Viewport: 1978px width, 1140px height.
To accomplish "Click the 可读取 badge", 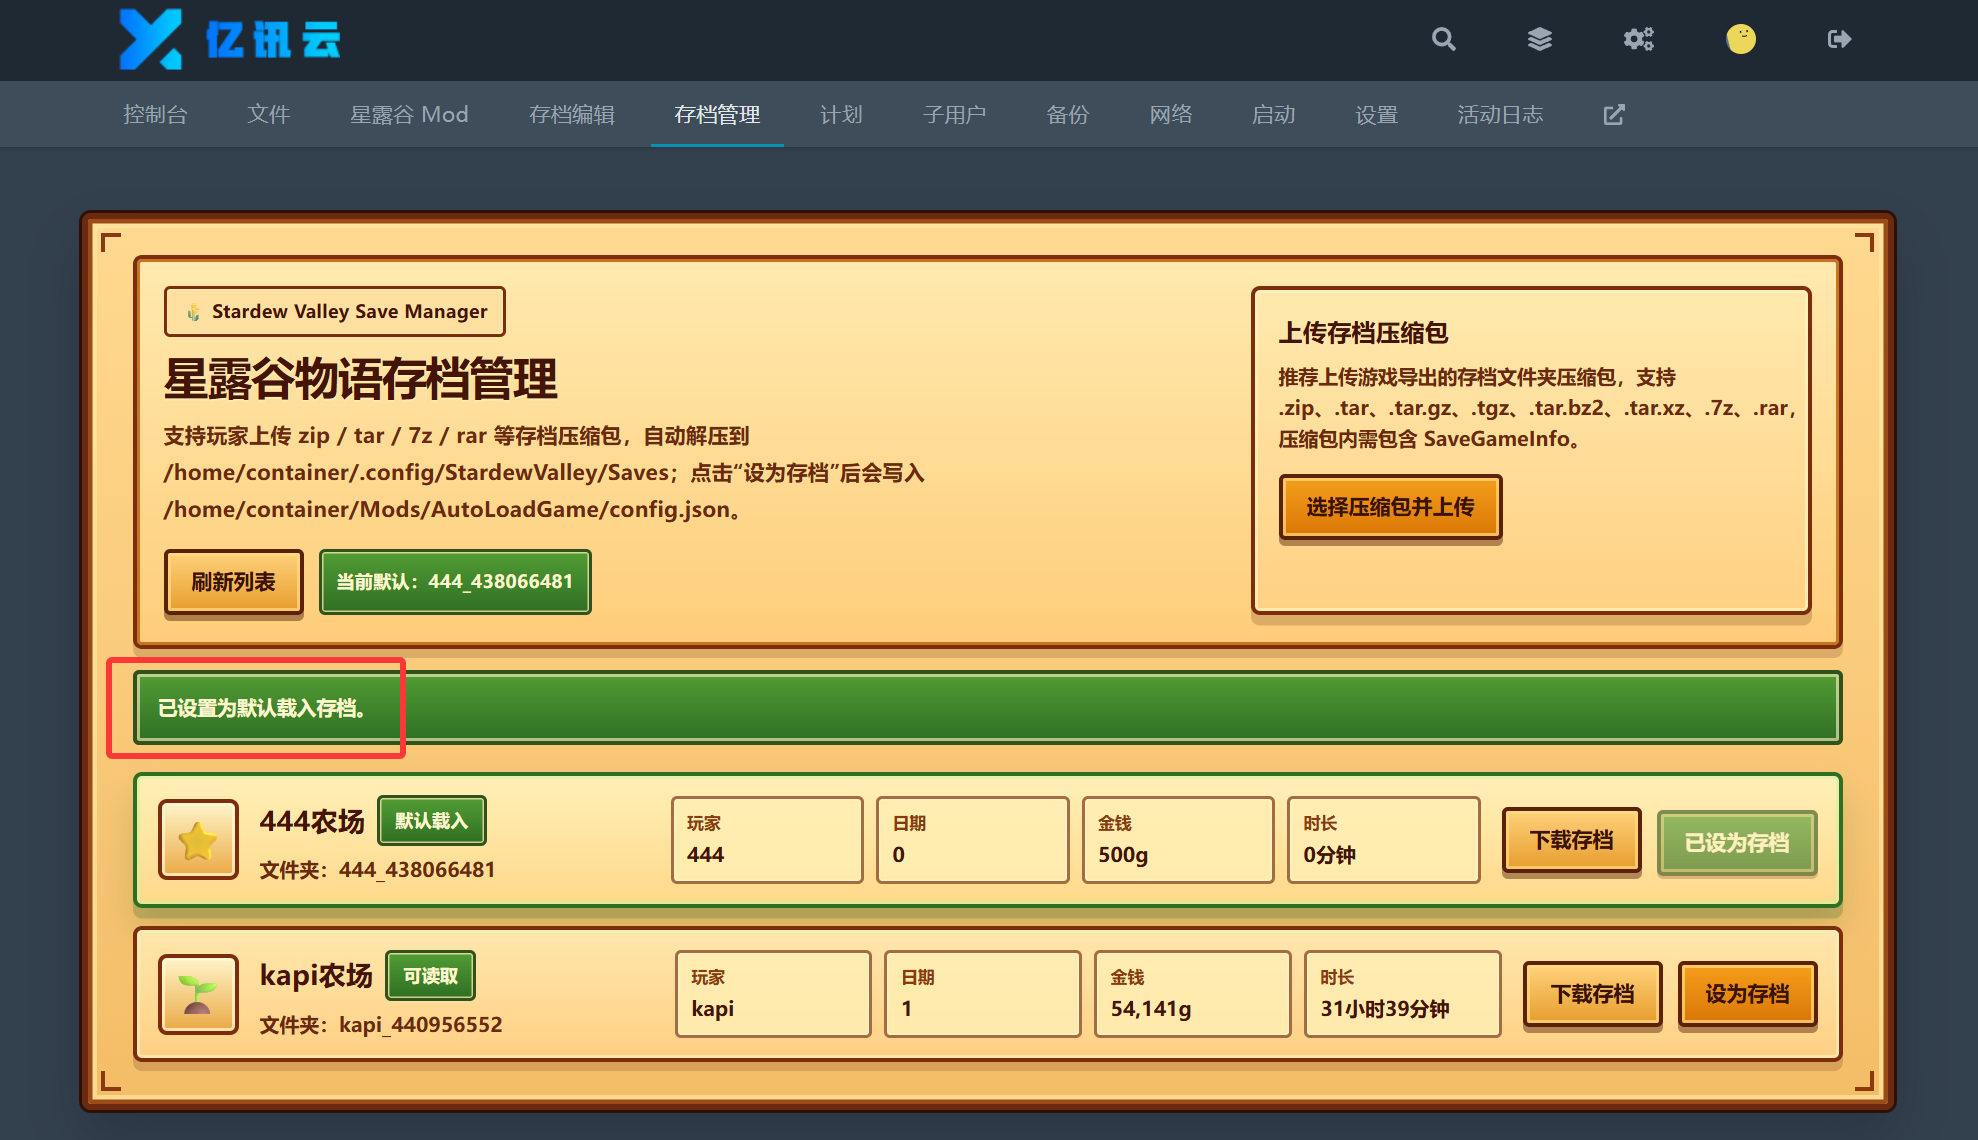I will click(x=430, y=975).
